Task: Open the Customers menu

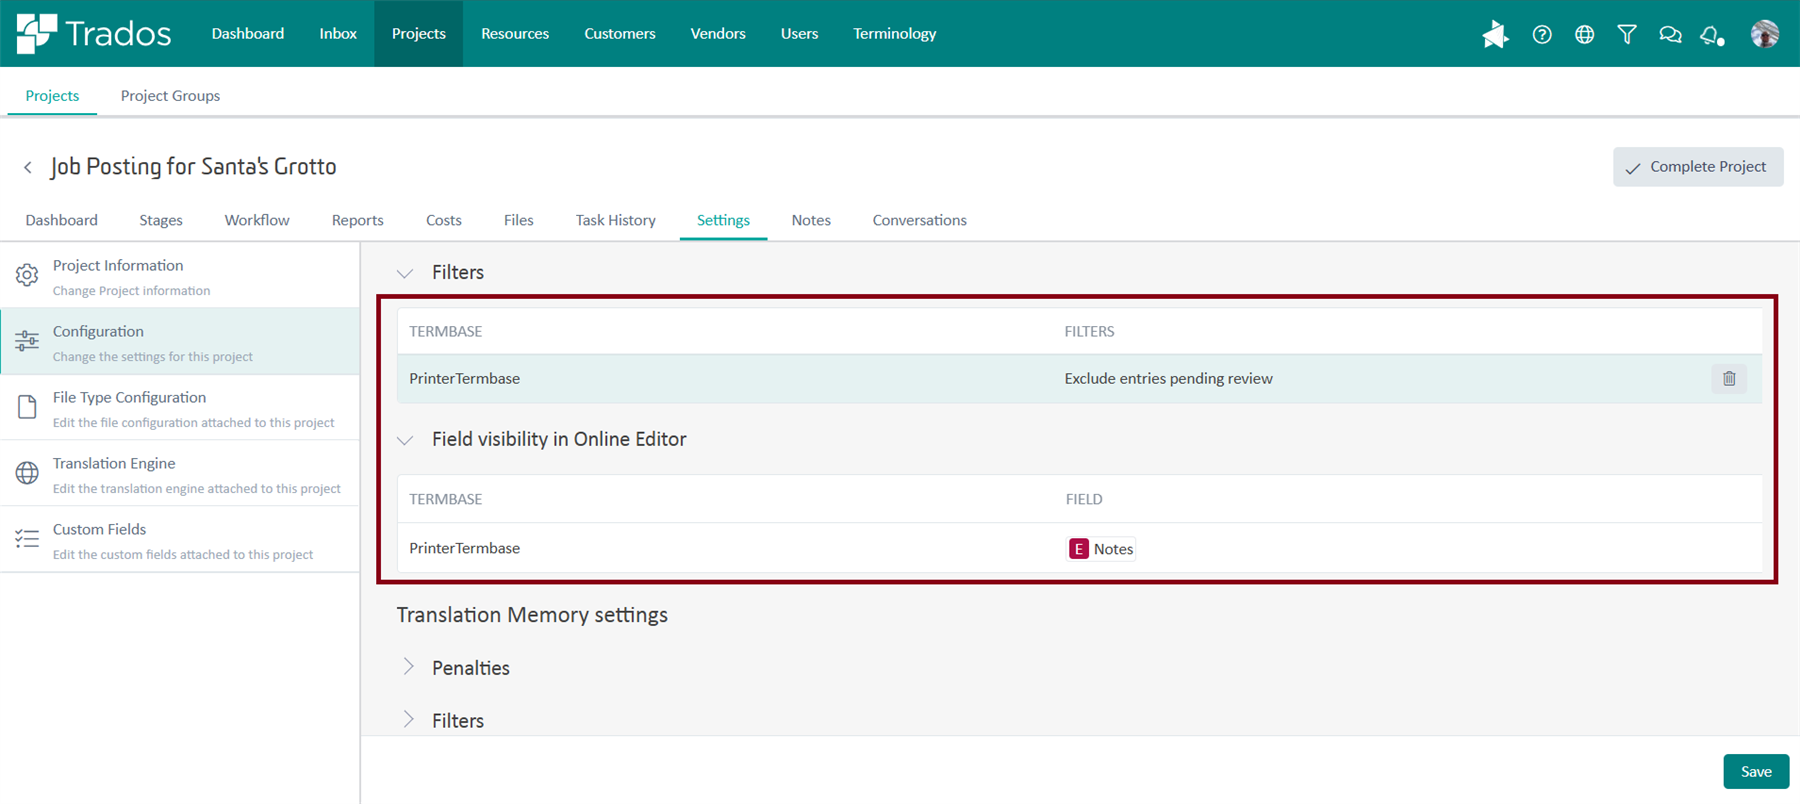Action: [x=620, y=33]
